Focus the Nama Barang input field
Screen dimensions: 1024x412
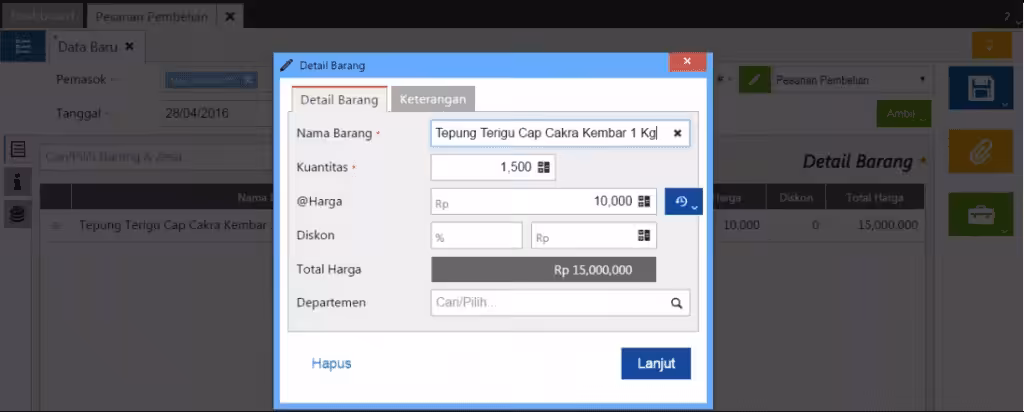[560, 133]
